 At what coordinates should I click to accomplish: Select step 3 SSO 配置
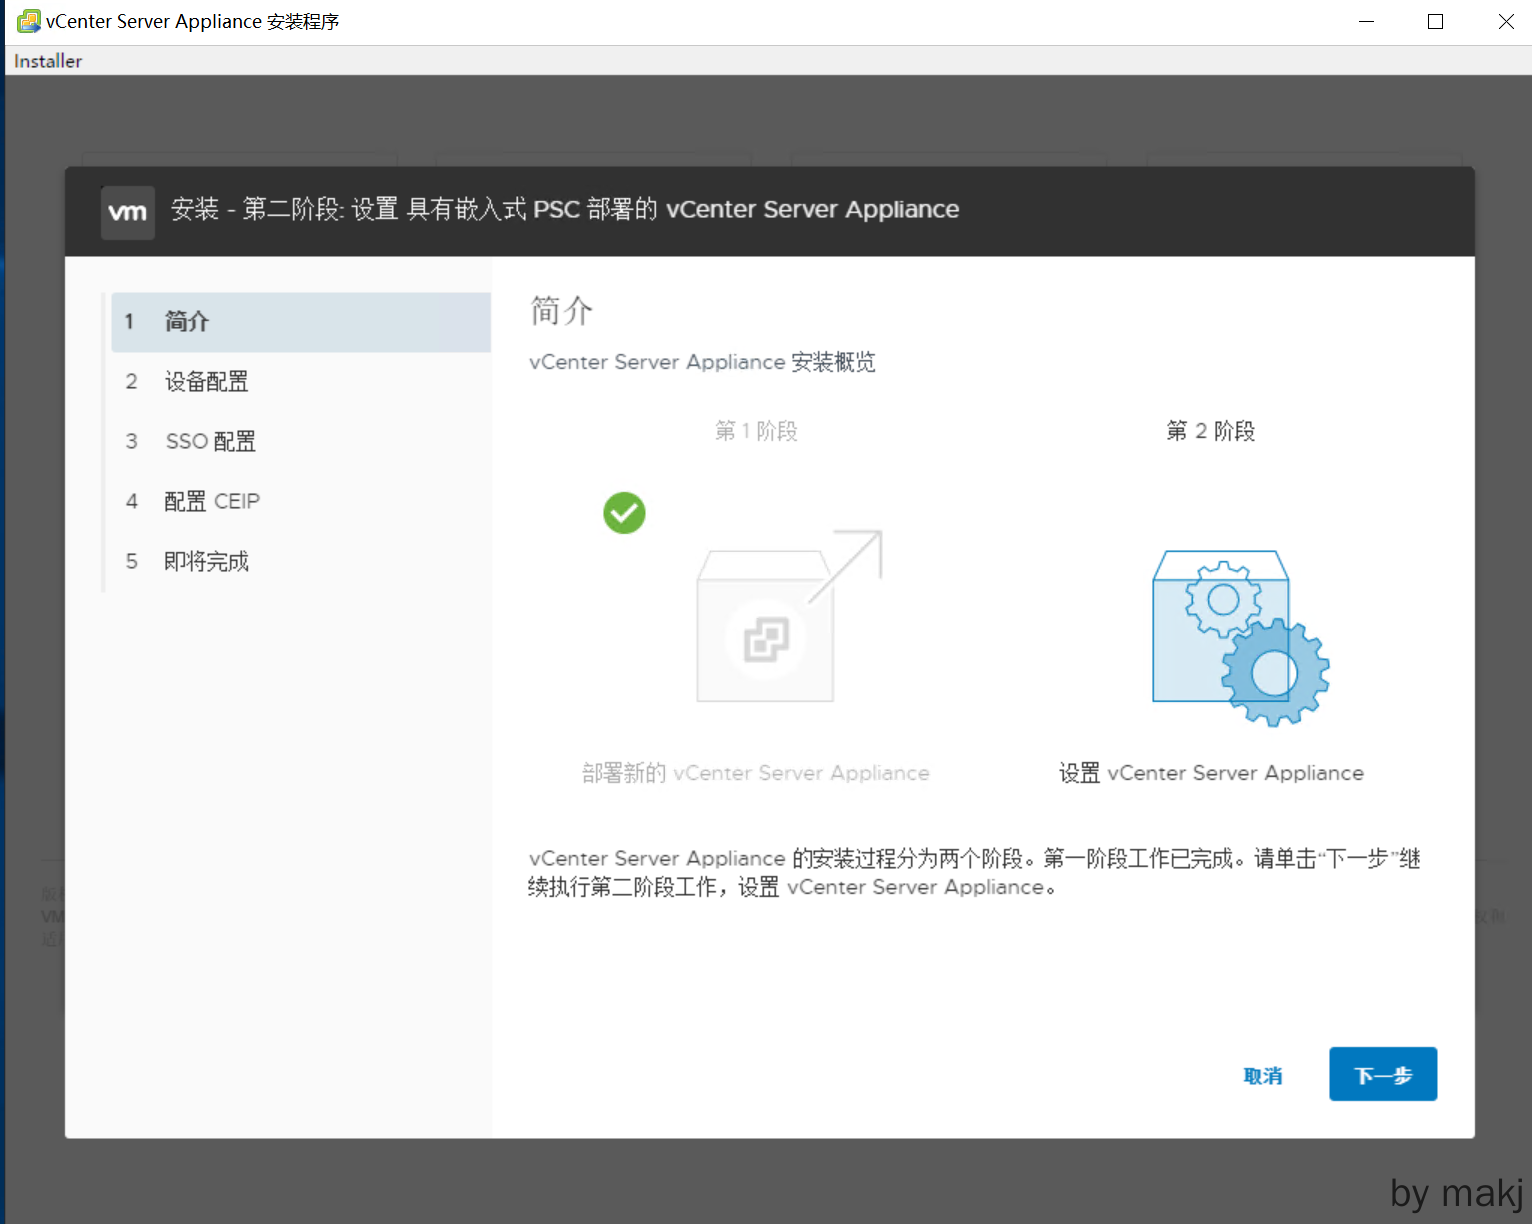[x=210, y=442]
